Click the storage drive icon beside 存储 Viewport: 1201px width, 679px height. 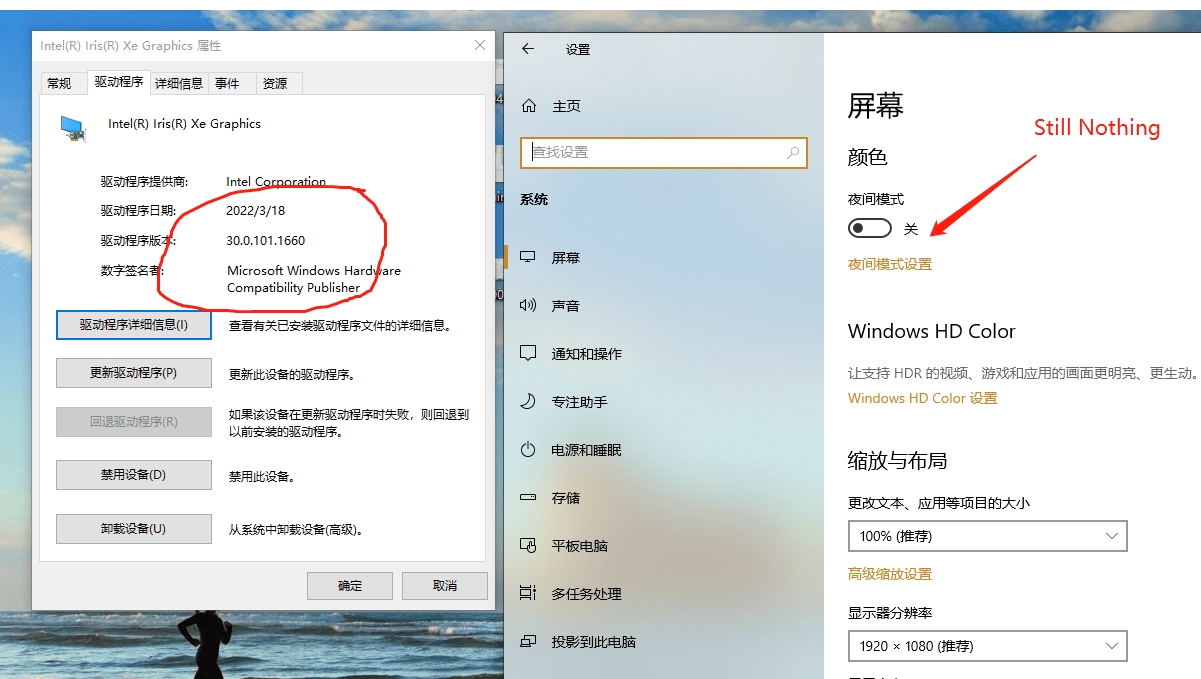[529, 497]
